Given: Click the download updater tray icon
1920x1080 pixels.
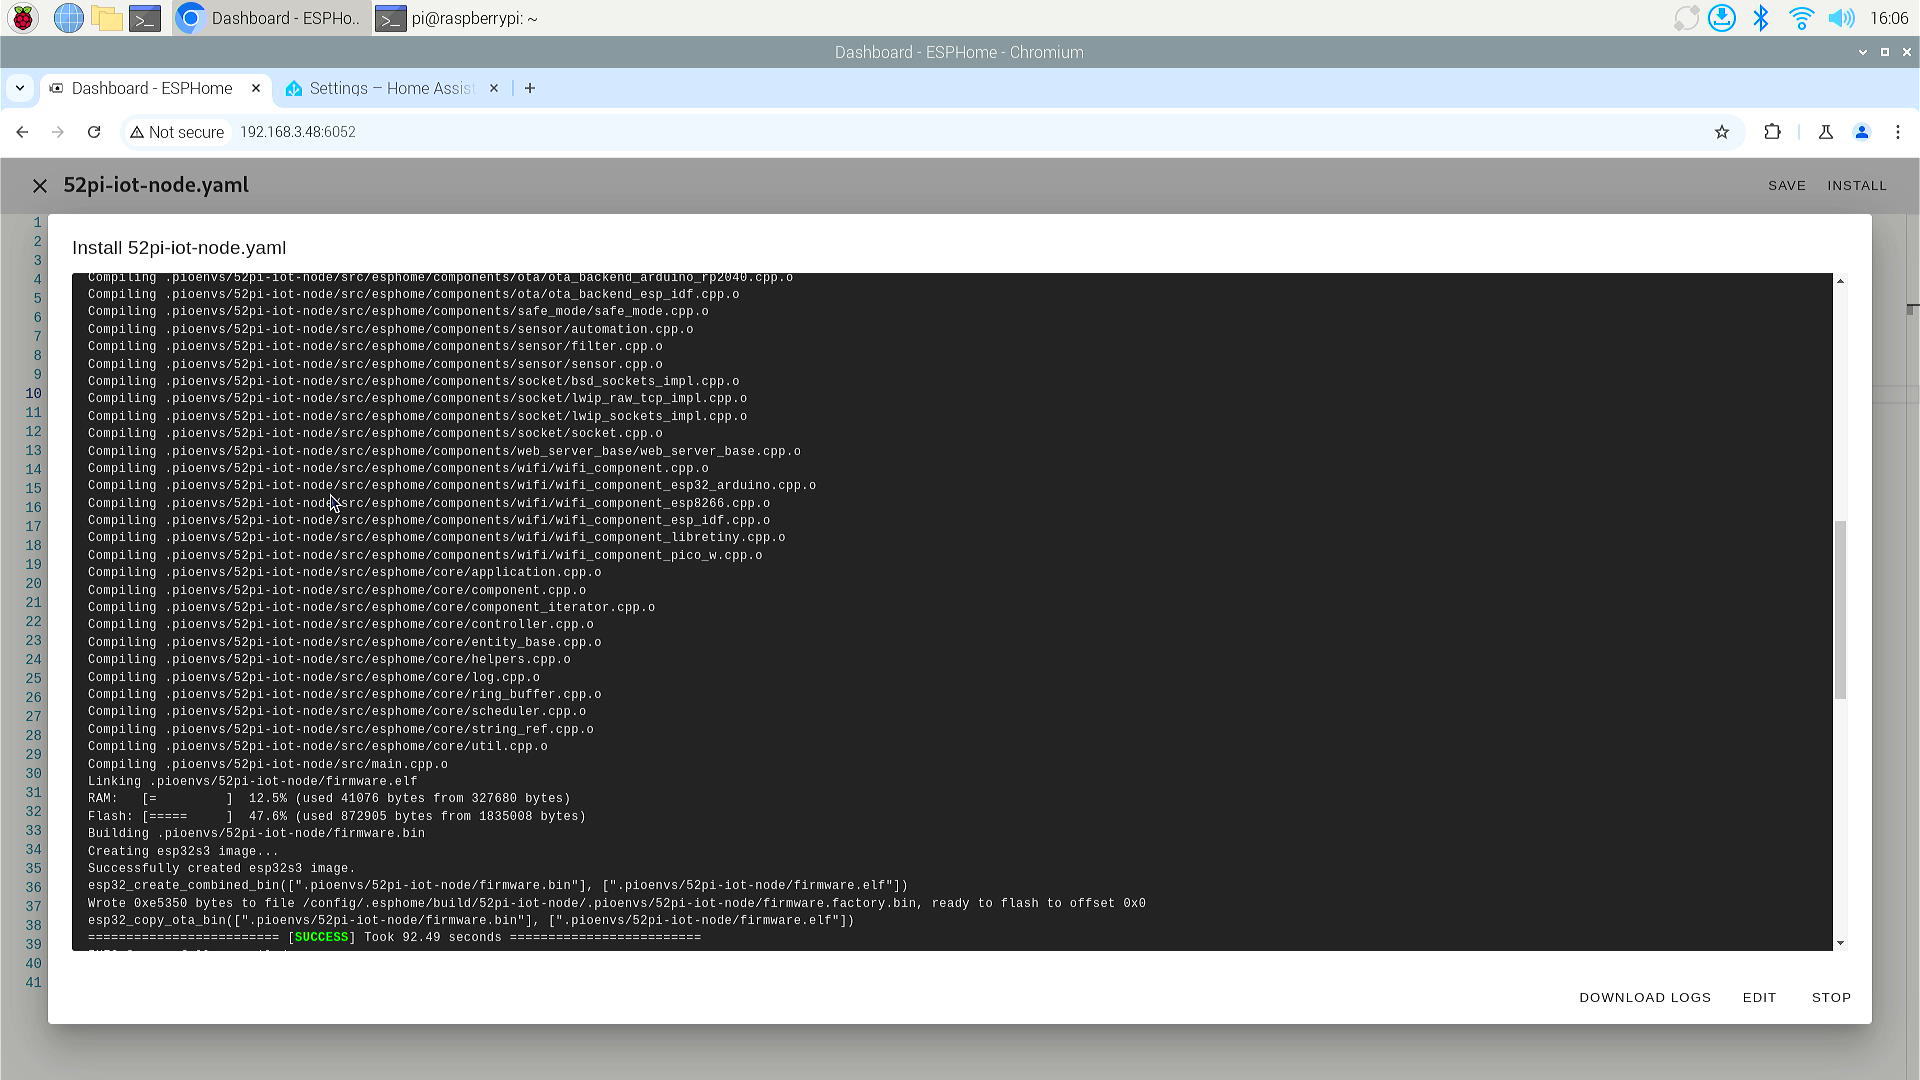Looking at the screenshot, I should click(1722, 18).
